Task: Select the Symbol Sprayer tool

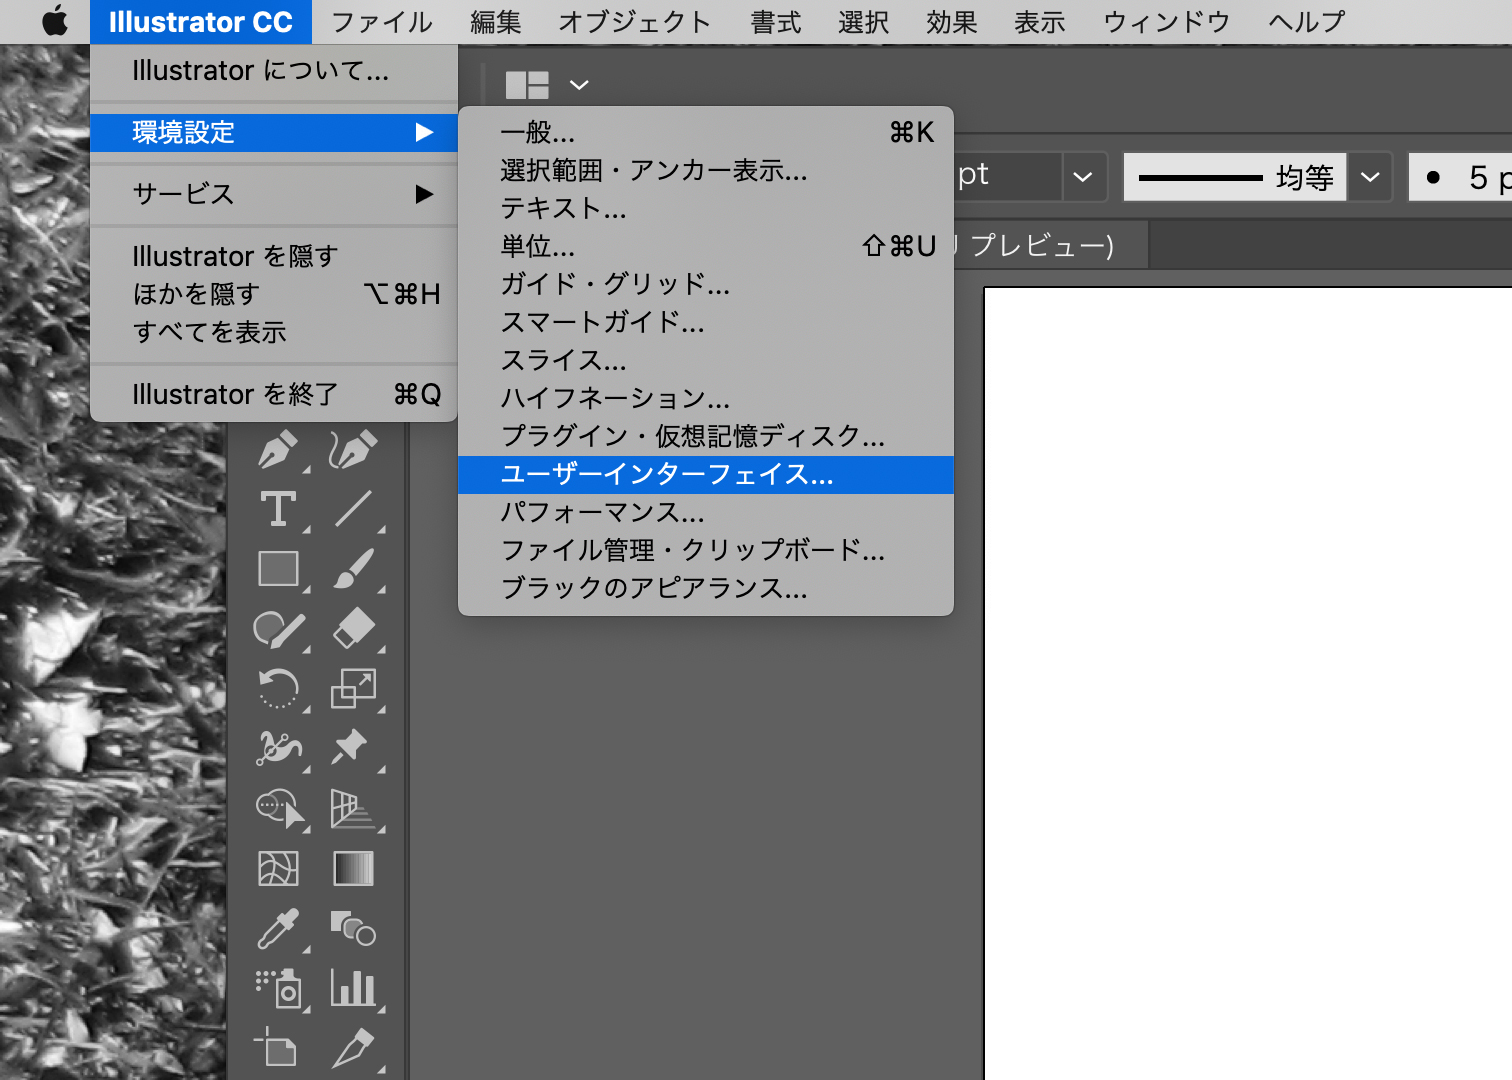Action: coord(278,988)
